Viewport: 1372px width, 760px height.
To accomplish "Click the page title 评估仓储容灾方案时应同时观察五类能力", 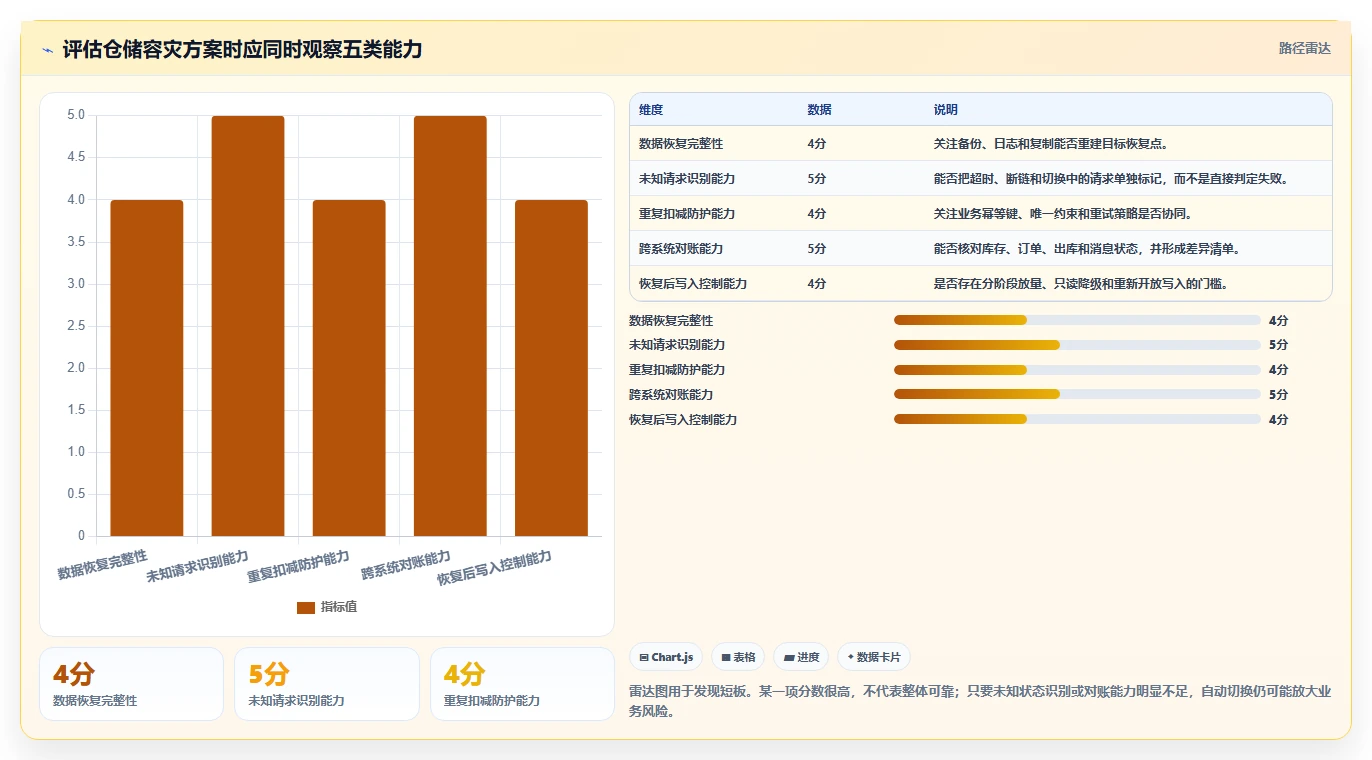I will (243, 49).
